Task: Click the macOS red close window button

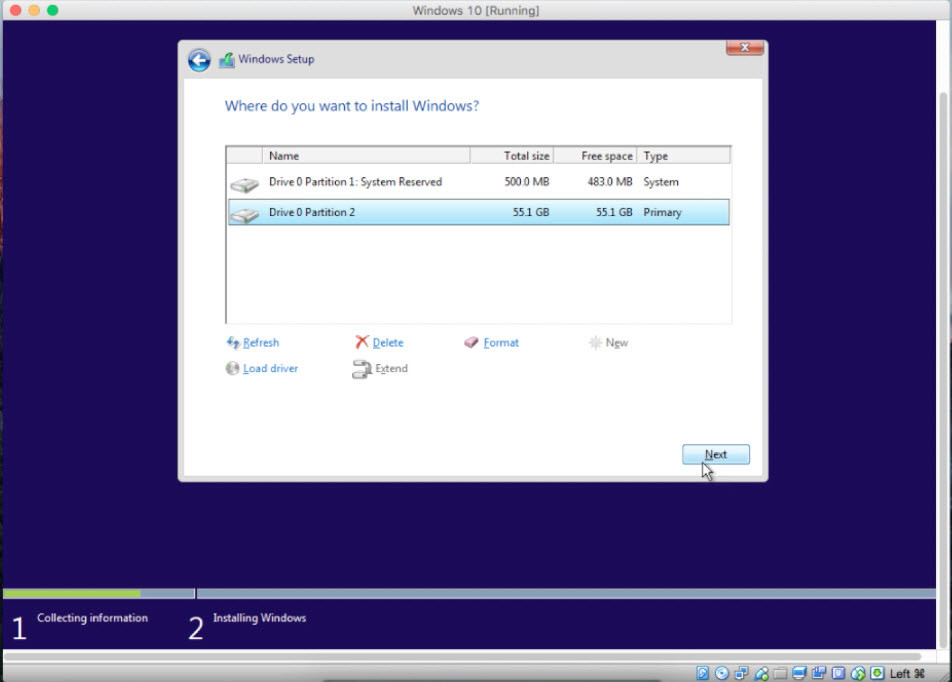Action: point(16,10)
